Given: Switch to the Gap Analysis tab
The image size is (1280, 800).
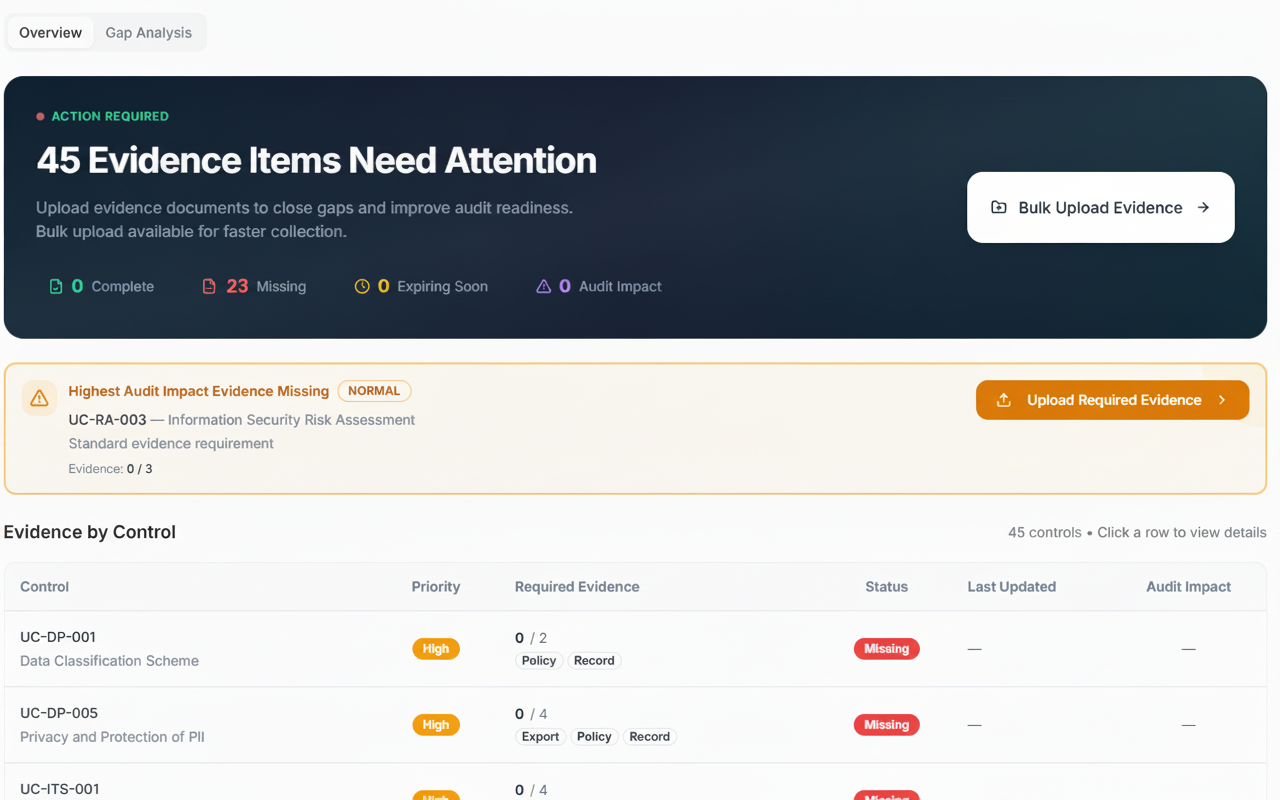Looking at the screenshot, I should tap(148, 32).
